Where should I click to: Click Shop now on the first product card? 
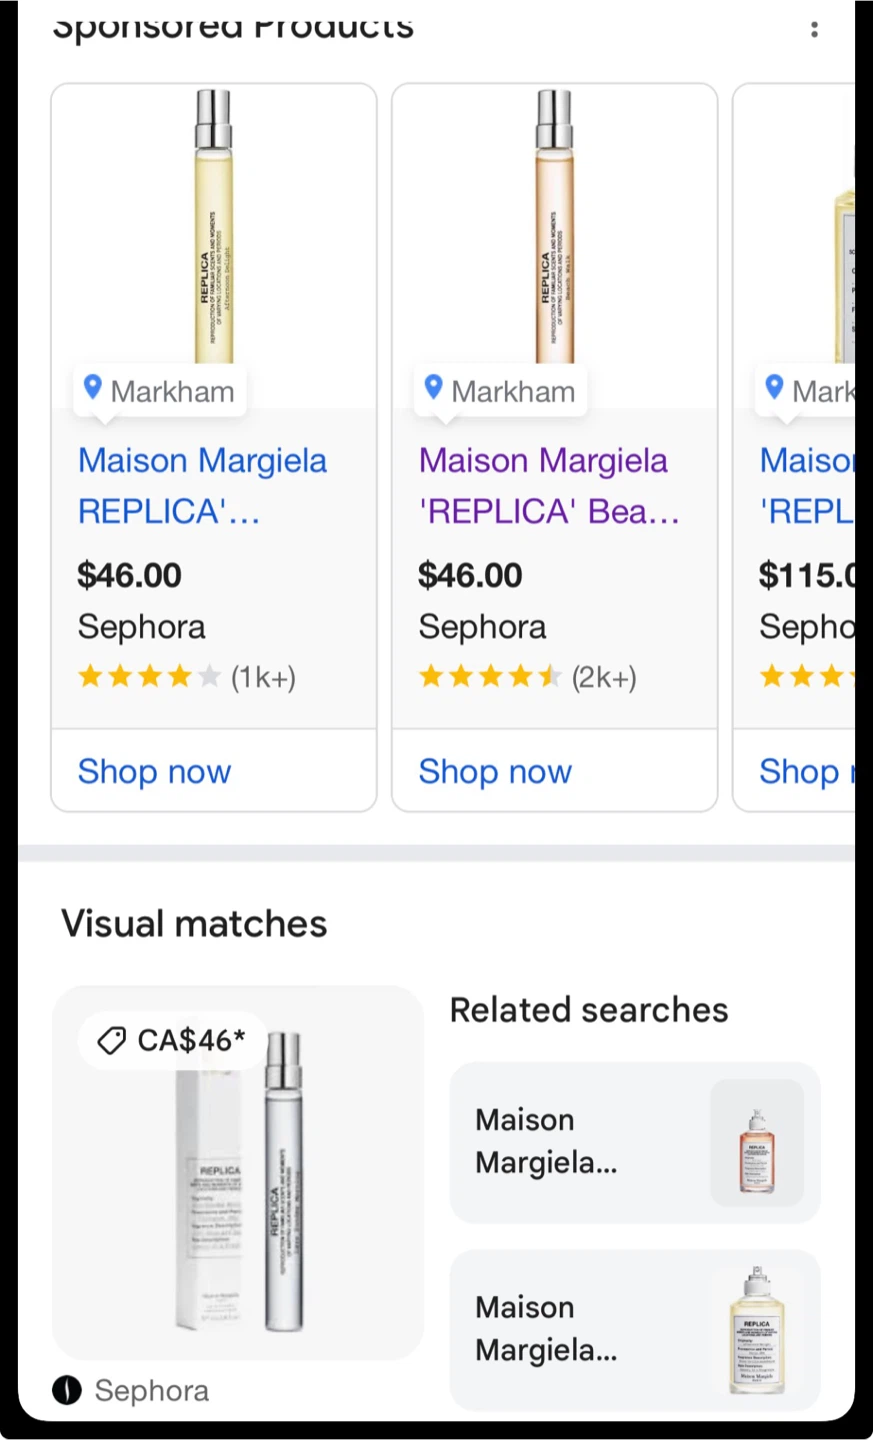point(155,772)
